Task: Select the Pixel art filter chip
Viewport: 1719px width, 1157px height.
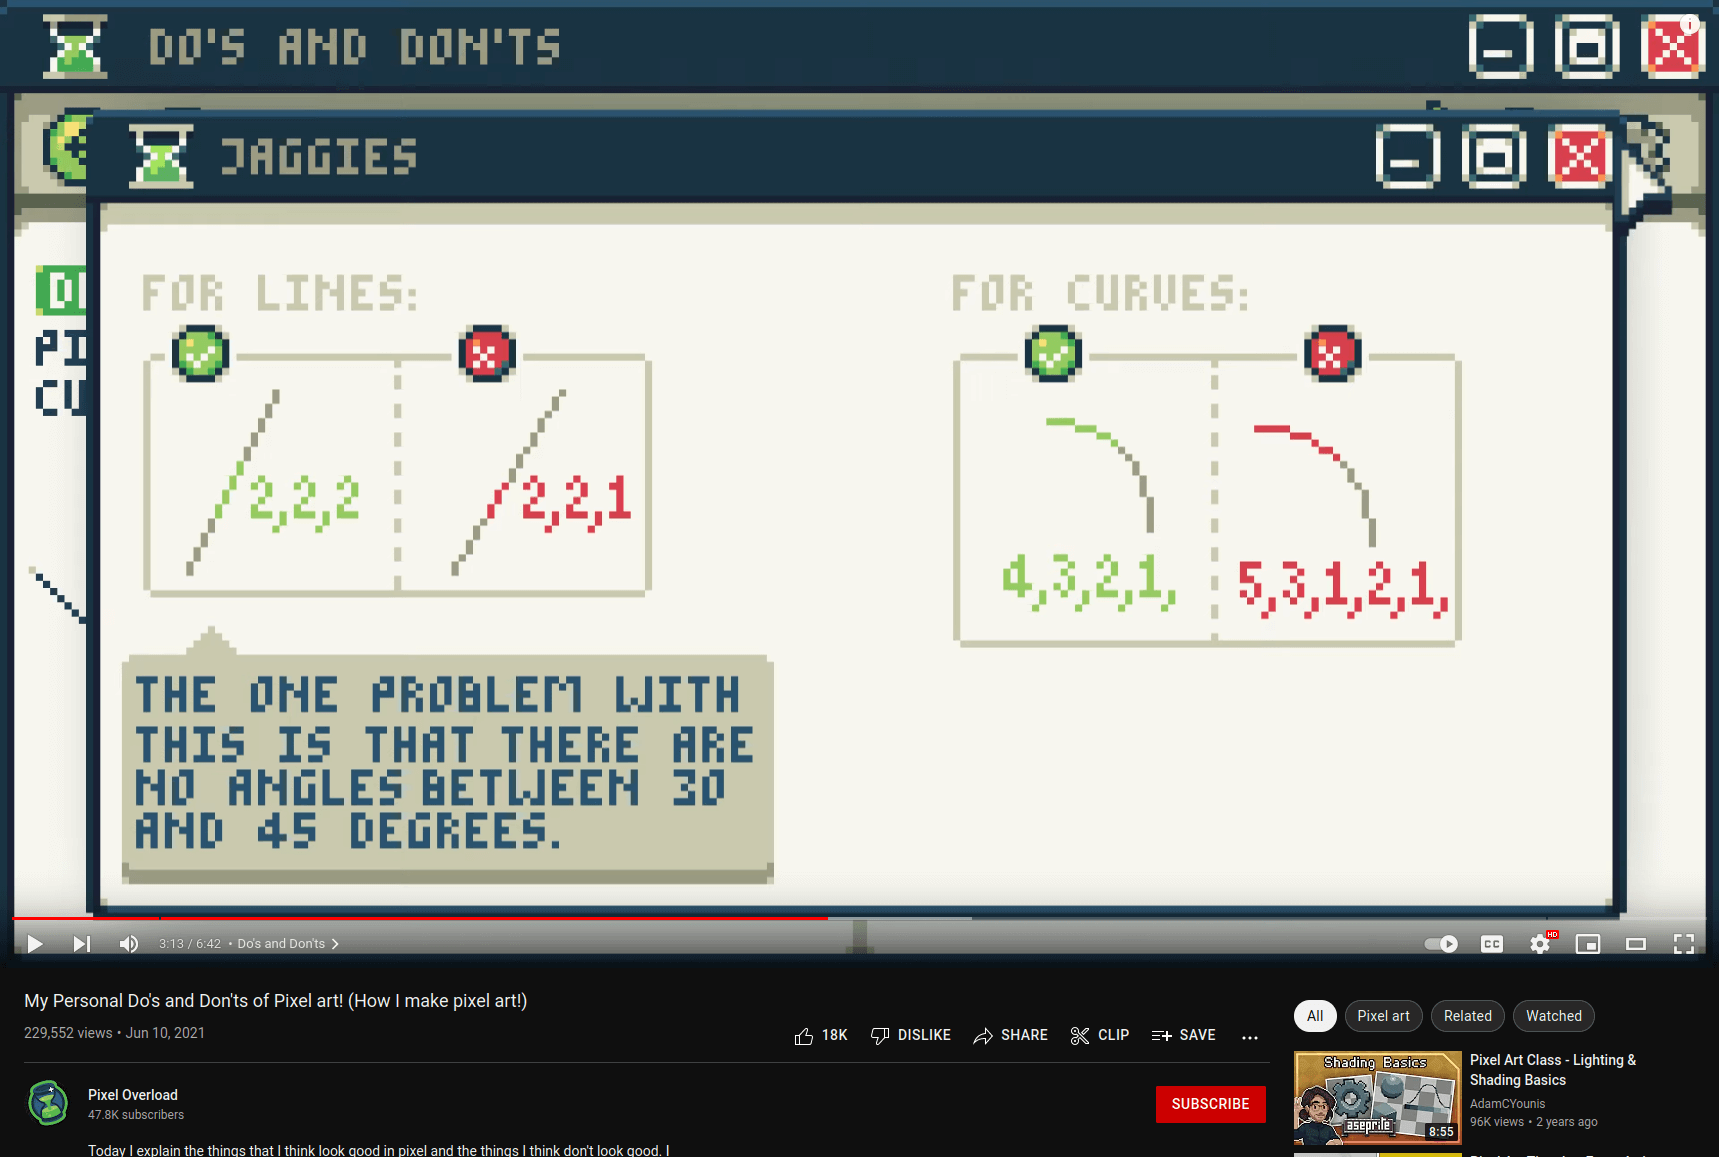Action: [x=1383, y=1016]
